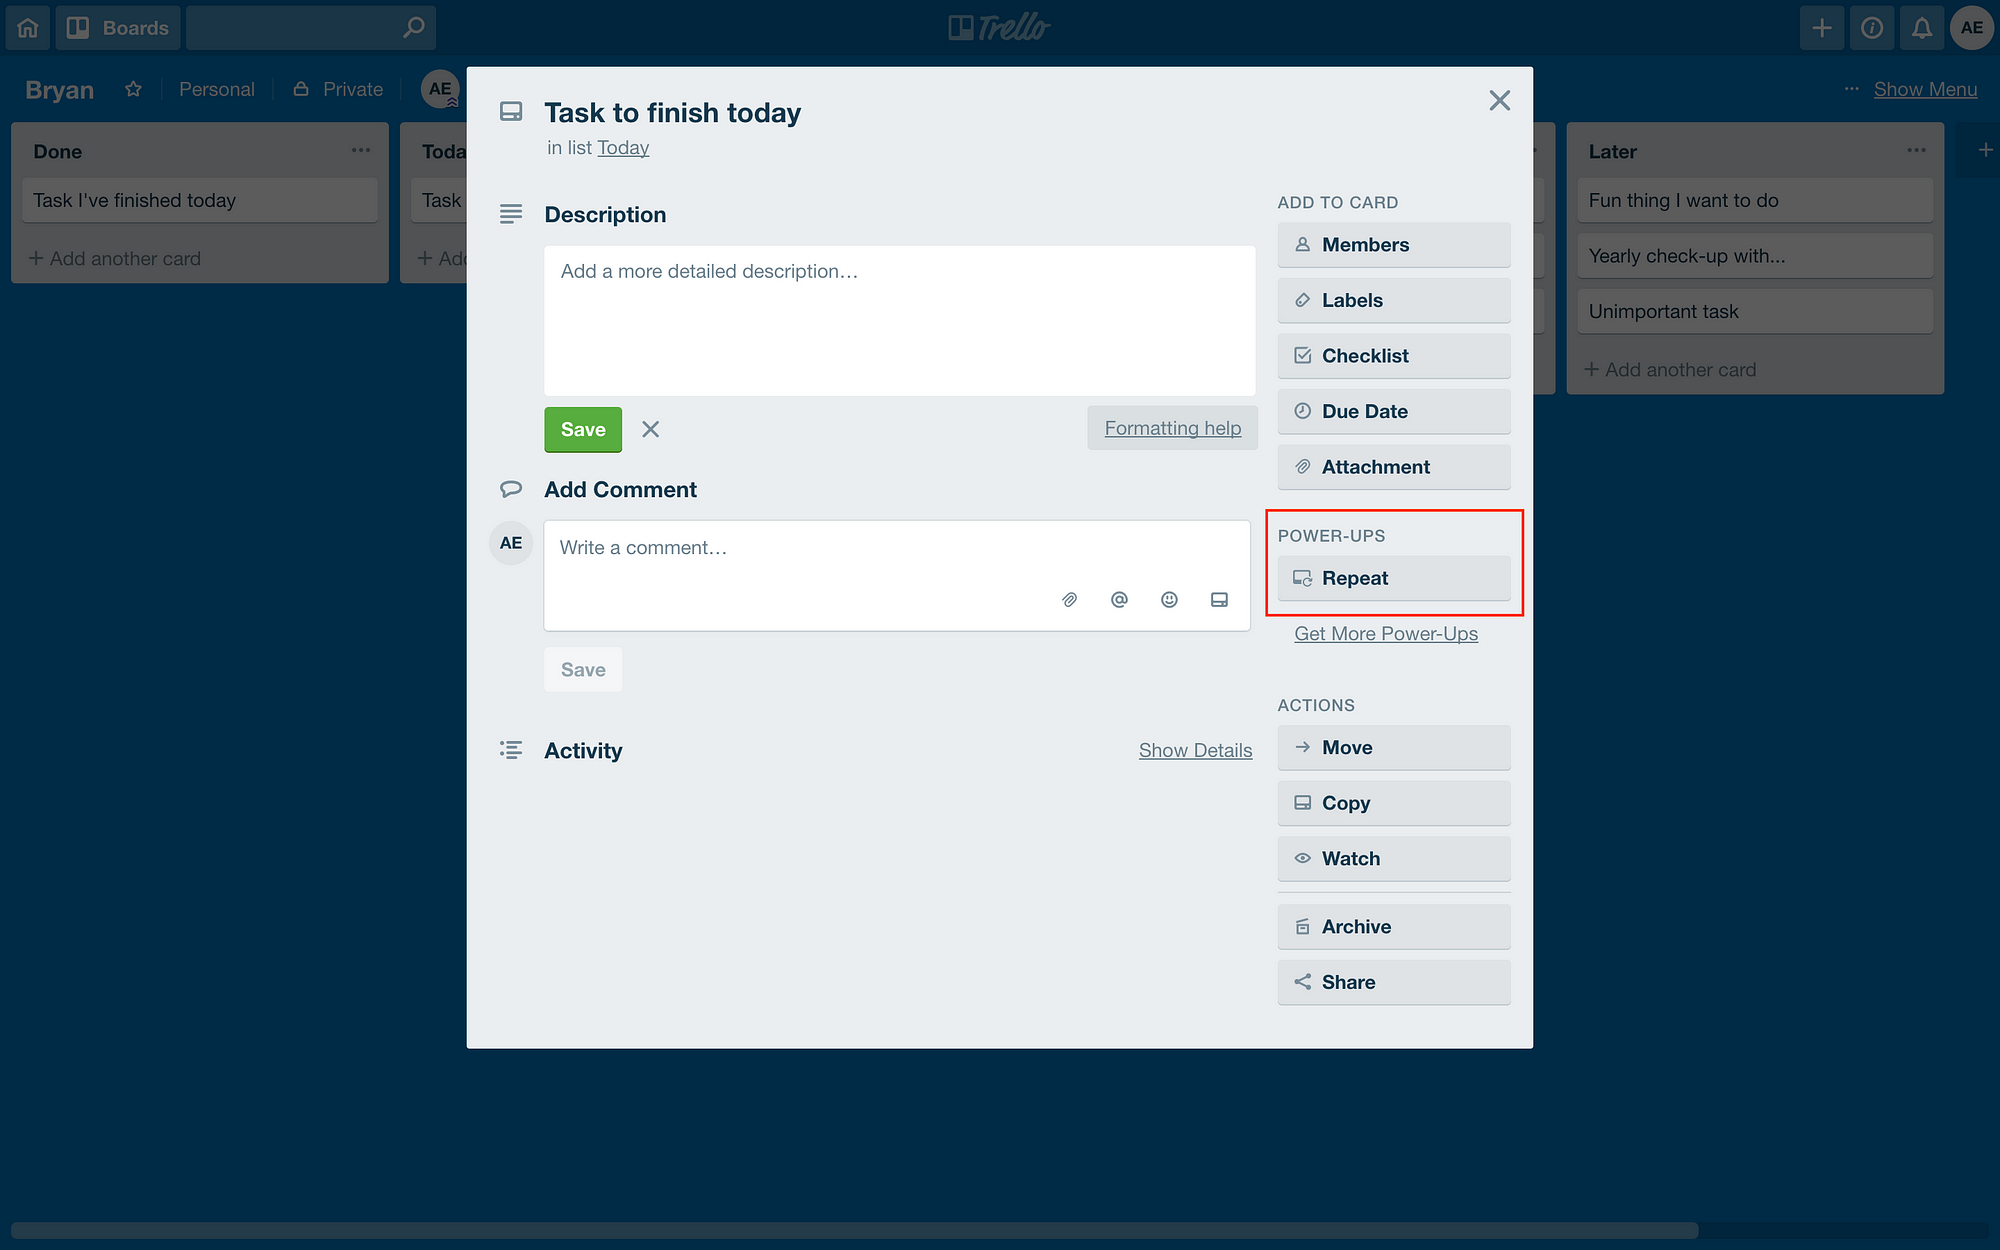Click the Save button for description
This screenshot has width=2000, height=1250.
tap(583, 429)
